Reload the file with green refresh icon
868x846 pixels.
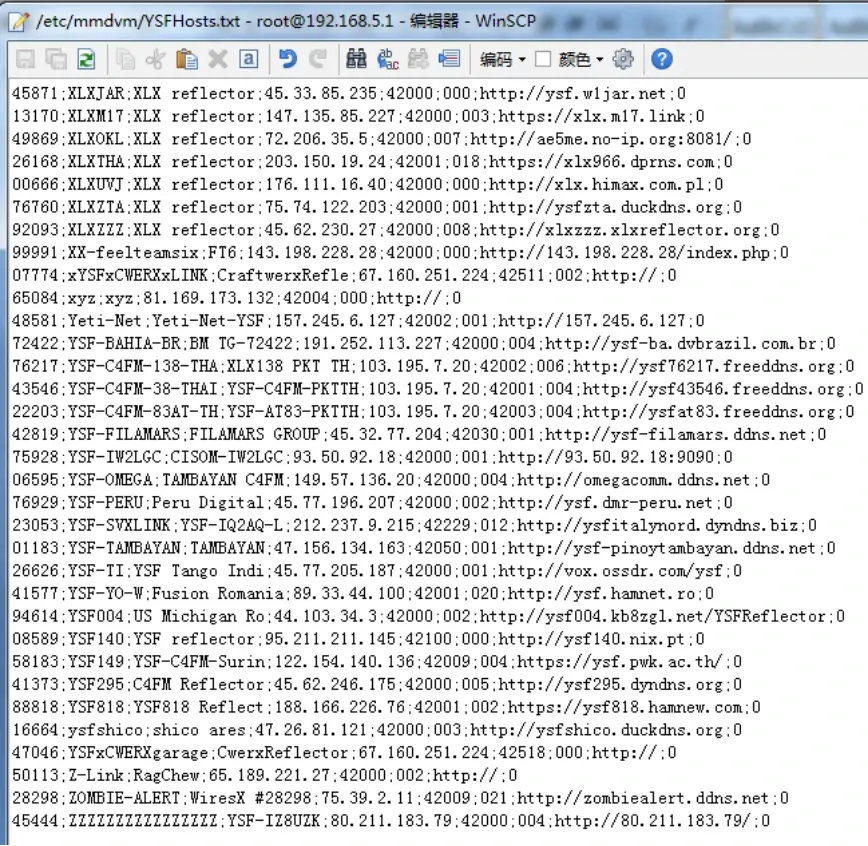[x=86, y=59]
